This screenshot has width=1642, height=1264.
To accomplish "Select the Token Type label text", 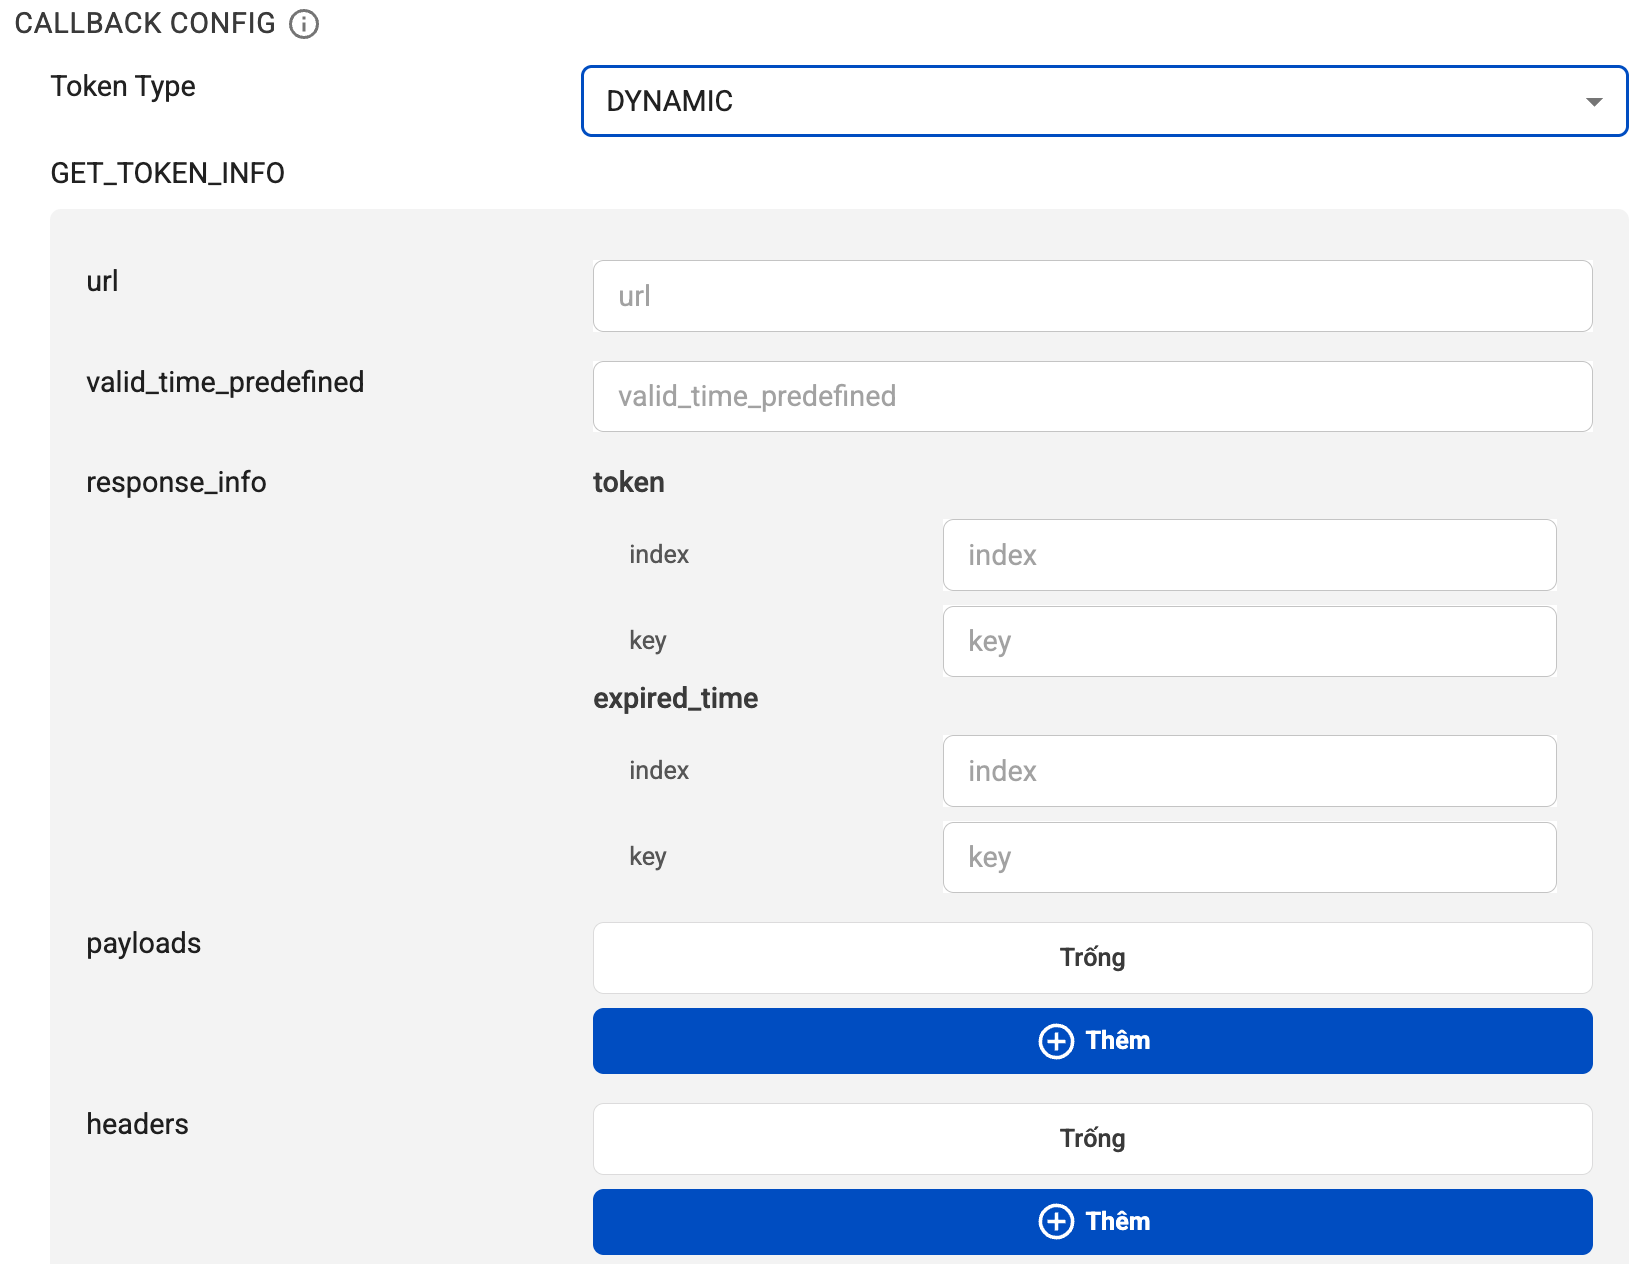I will (122, 86).
